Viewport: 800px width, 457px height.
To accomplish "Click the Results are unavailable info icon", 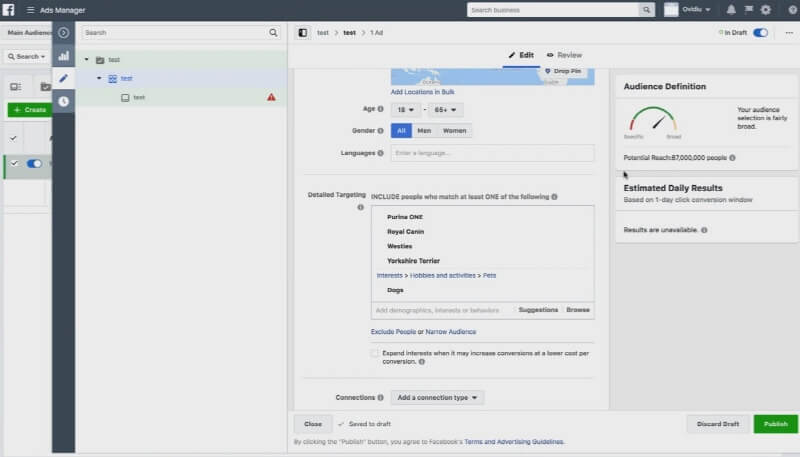I will [704, 230].
